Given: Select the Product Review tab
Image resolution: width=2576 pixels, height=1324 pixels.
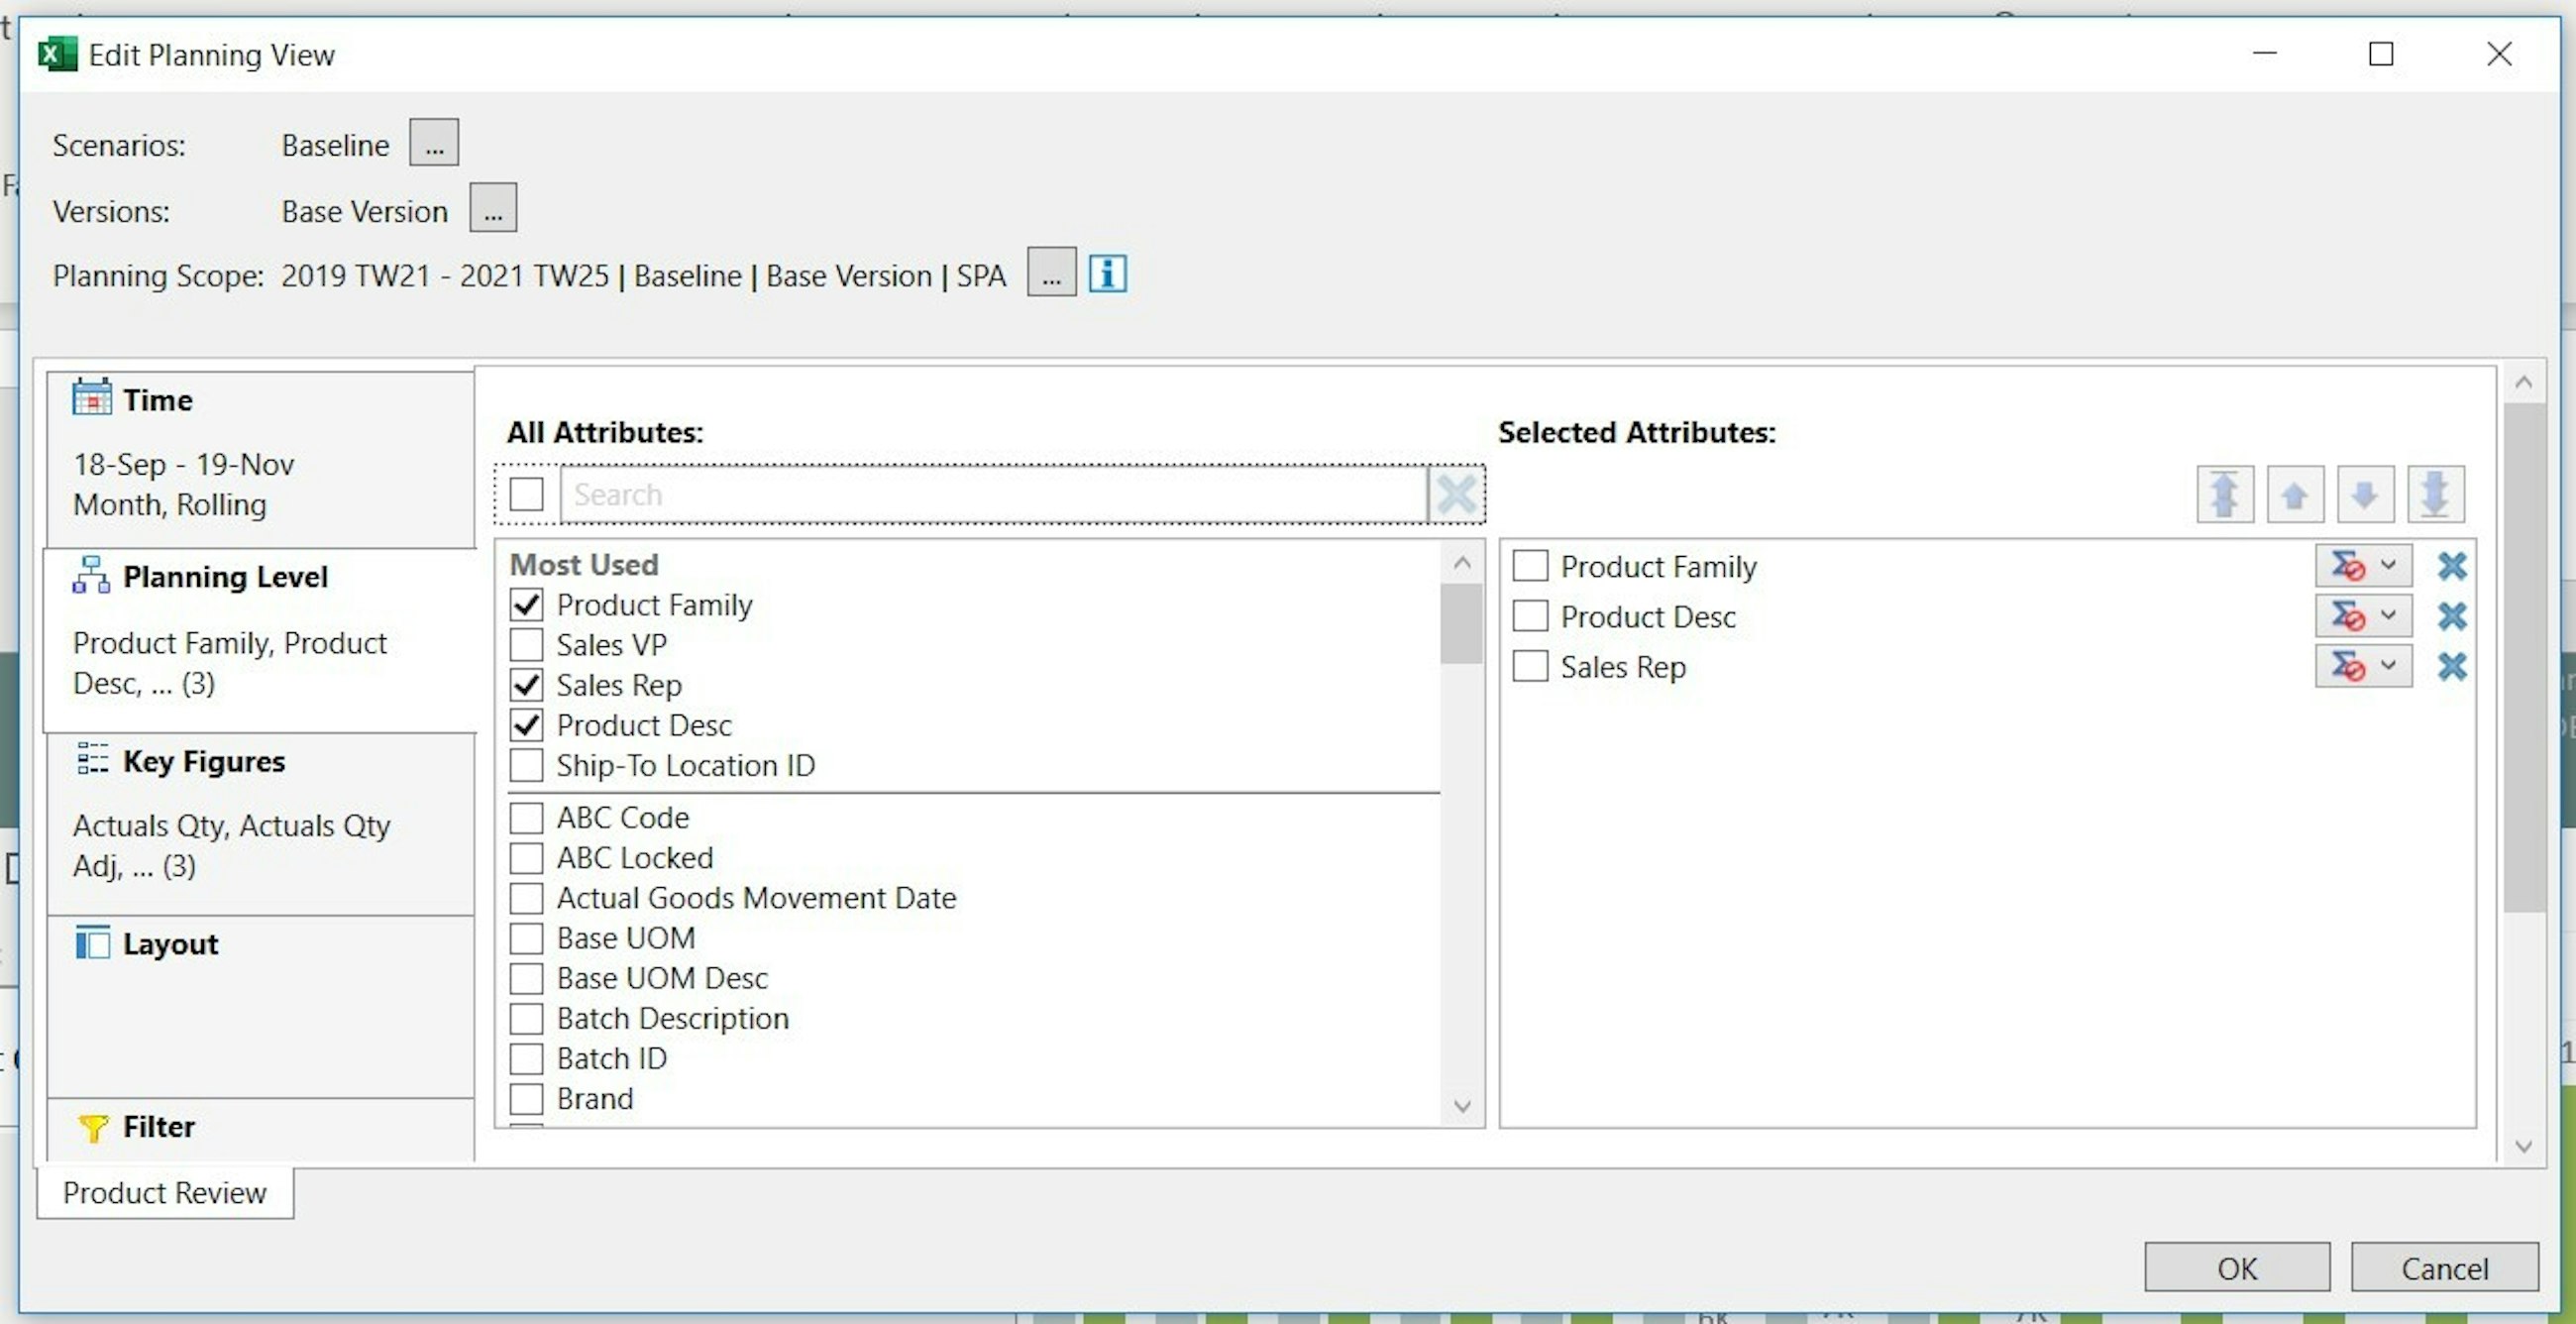Looking at the screenshot, I should point(163,1192).
